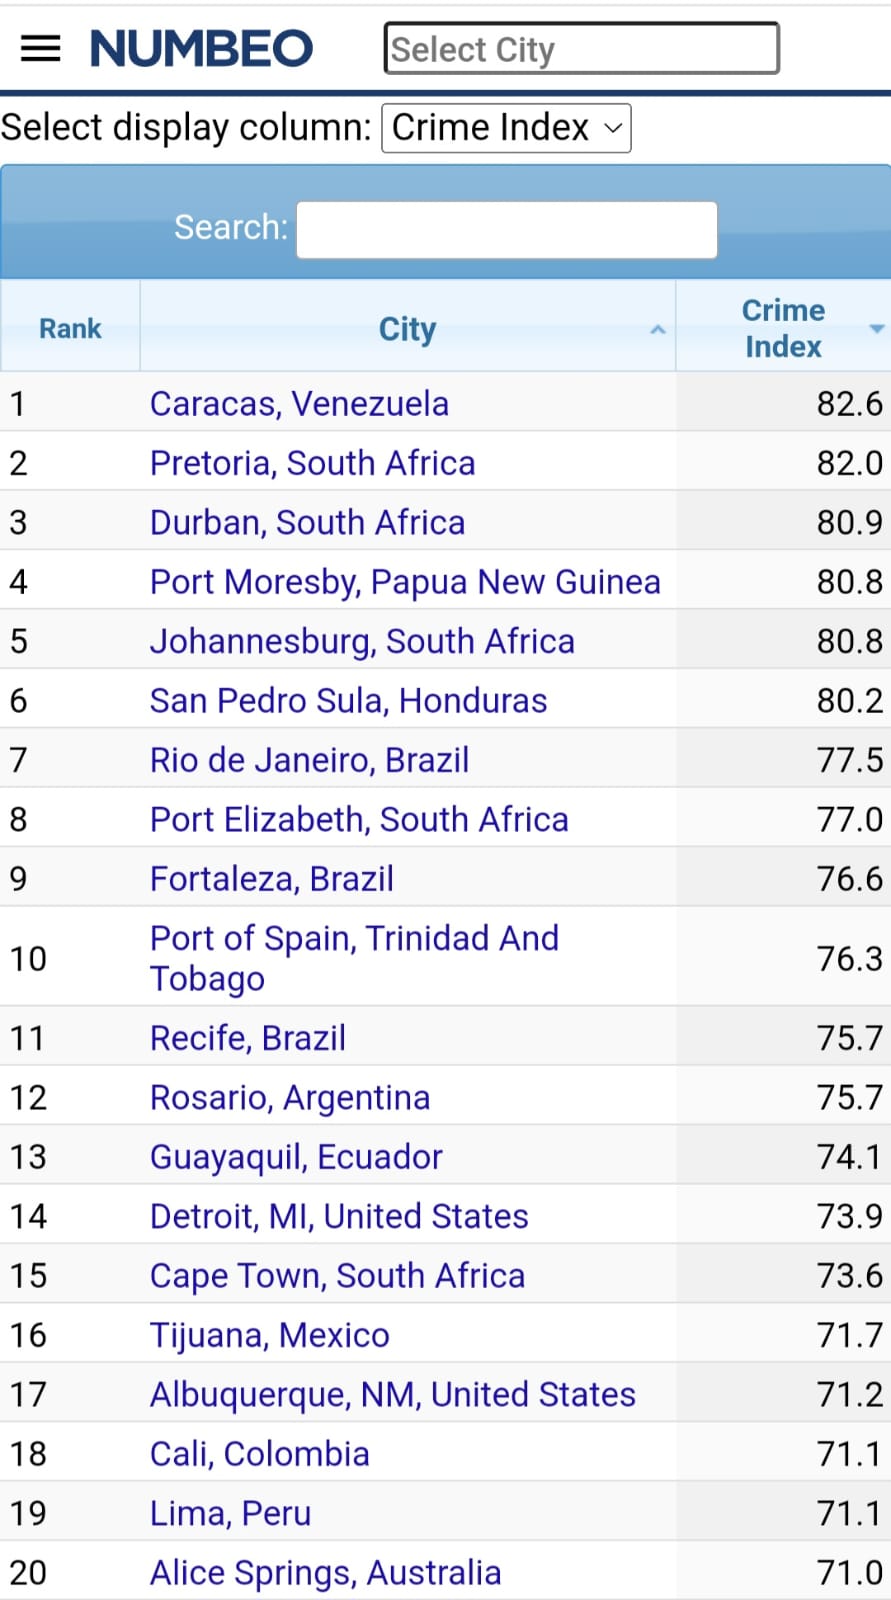Click the City column sort arrow
The width and height of the screenshot is (891, 1600).
click(x=657, y=329)
